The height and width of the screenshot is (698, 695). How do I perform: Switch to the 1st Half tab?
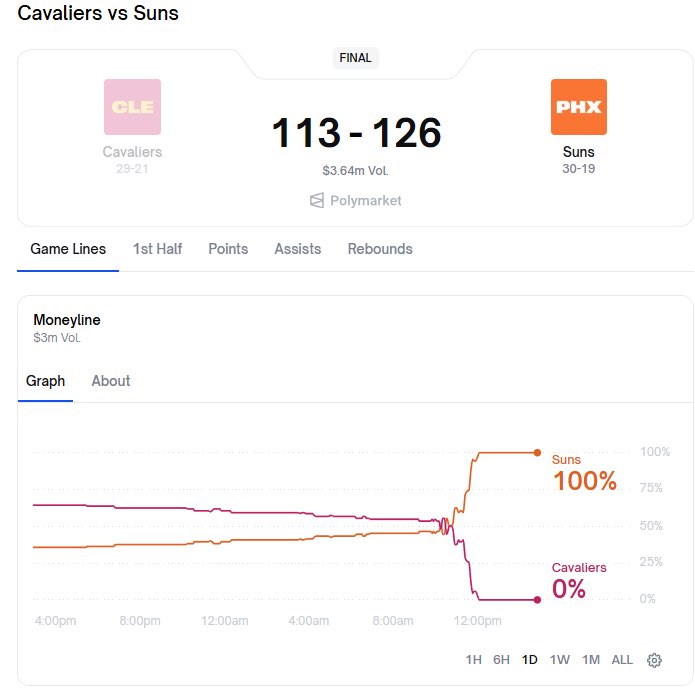coord(157,249)
